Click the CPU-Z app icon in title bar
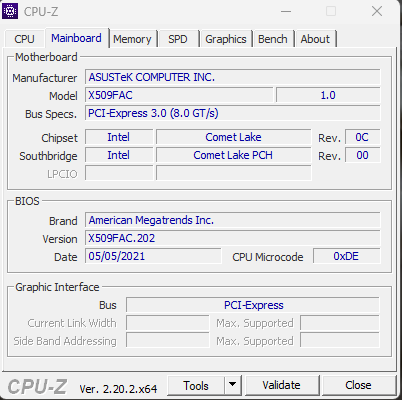This screenshot has height=400, width=402. point(10,11)
